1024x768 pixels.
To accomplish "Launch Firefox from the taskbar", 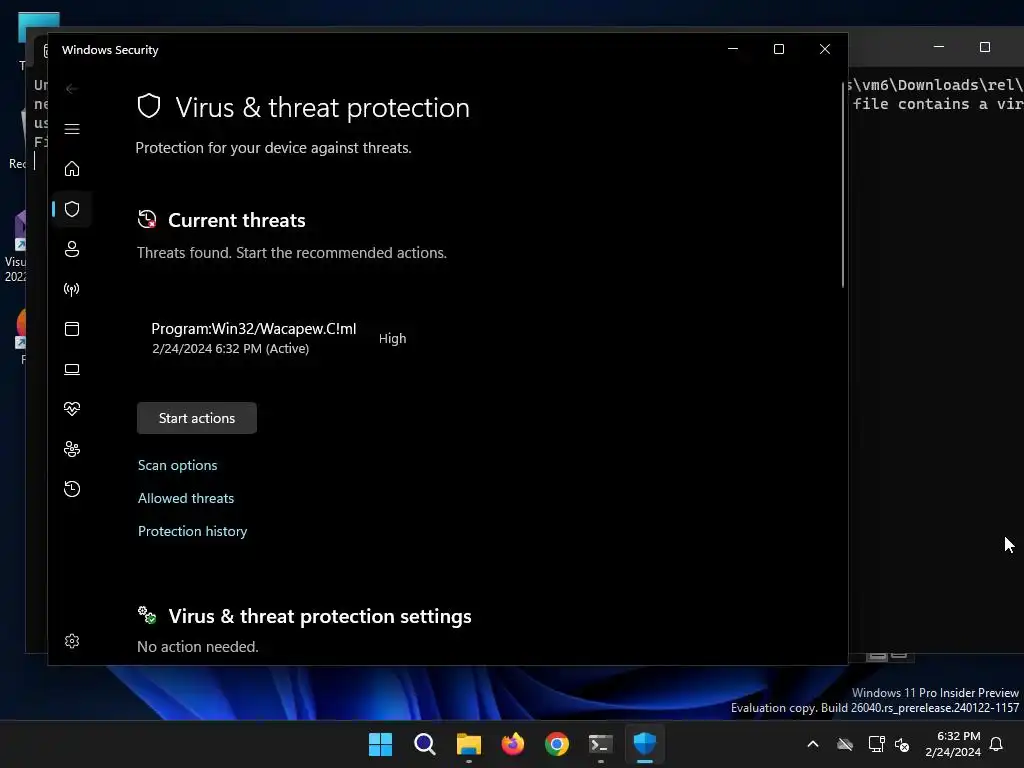I will (x=513, y=744).
